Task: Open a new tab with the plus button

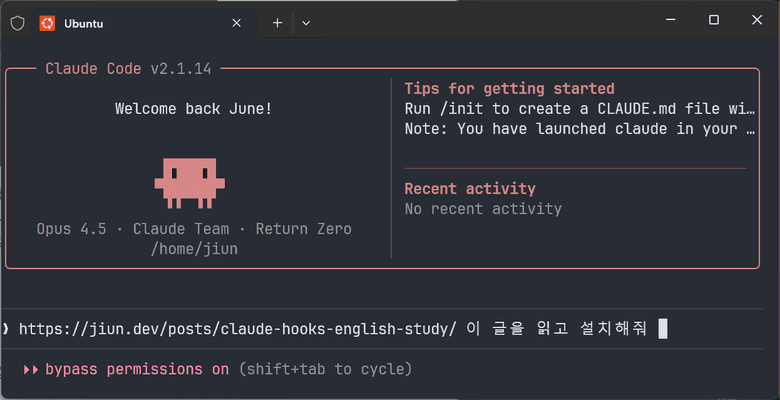Action: point(277,22)
